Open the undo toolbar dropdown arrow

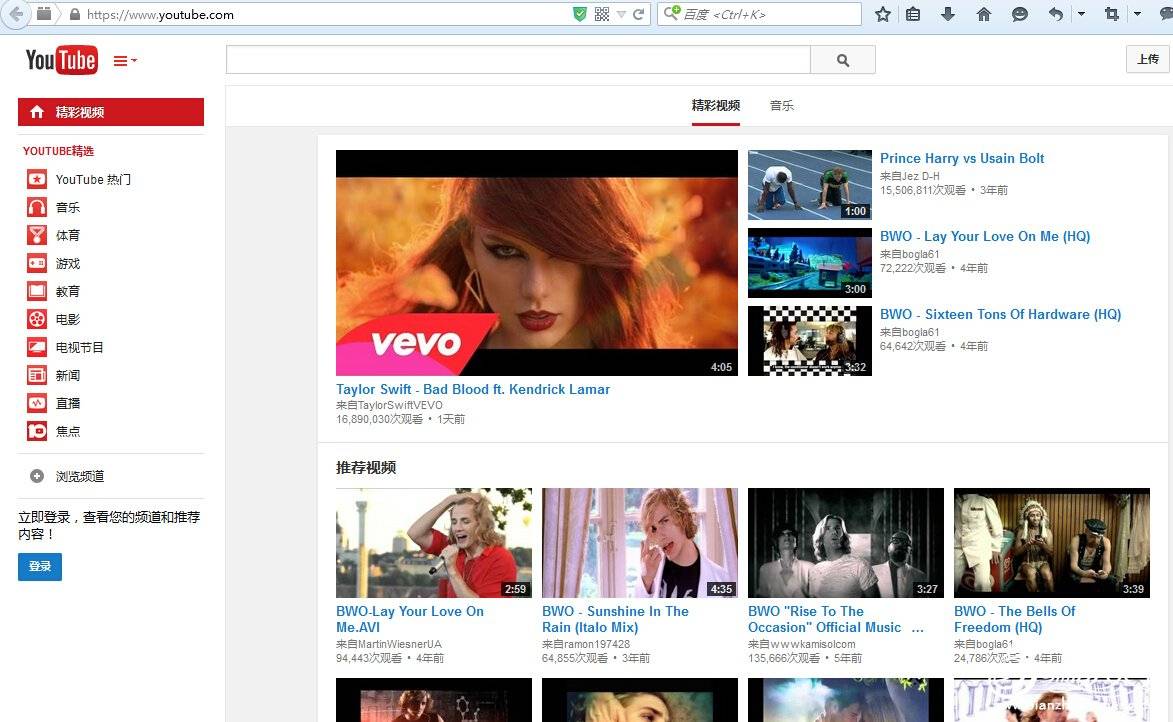click(1081, 14)
